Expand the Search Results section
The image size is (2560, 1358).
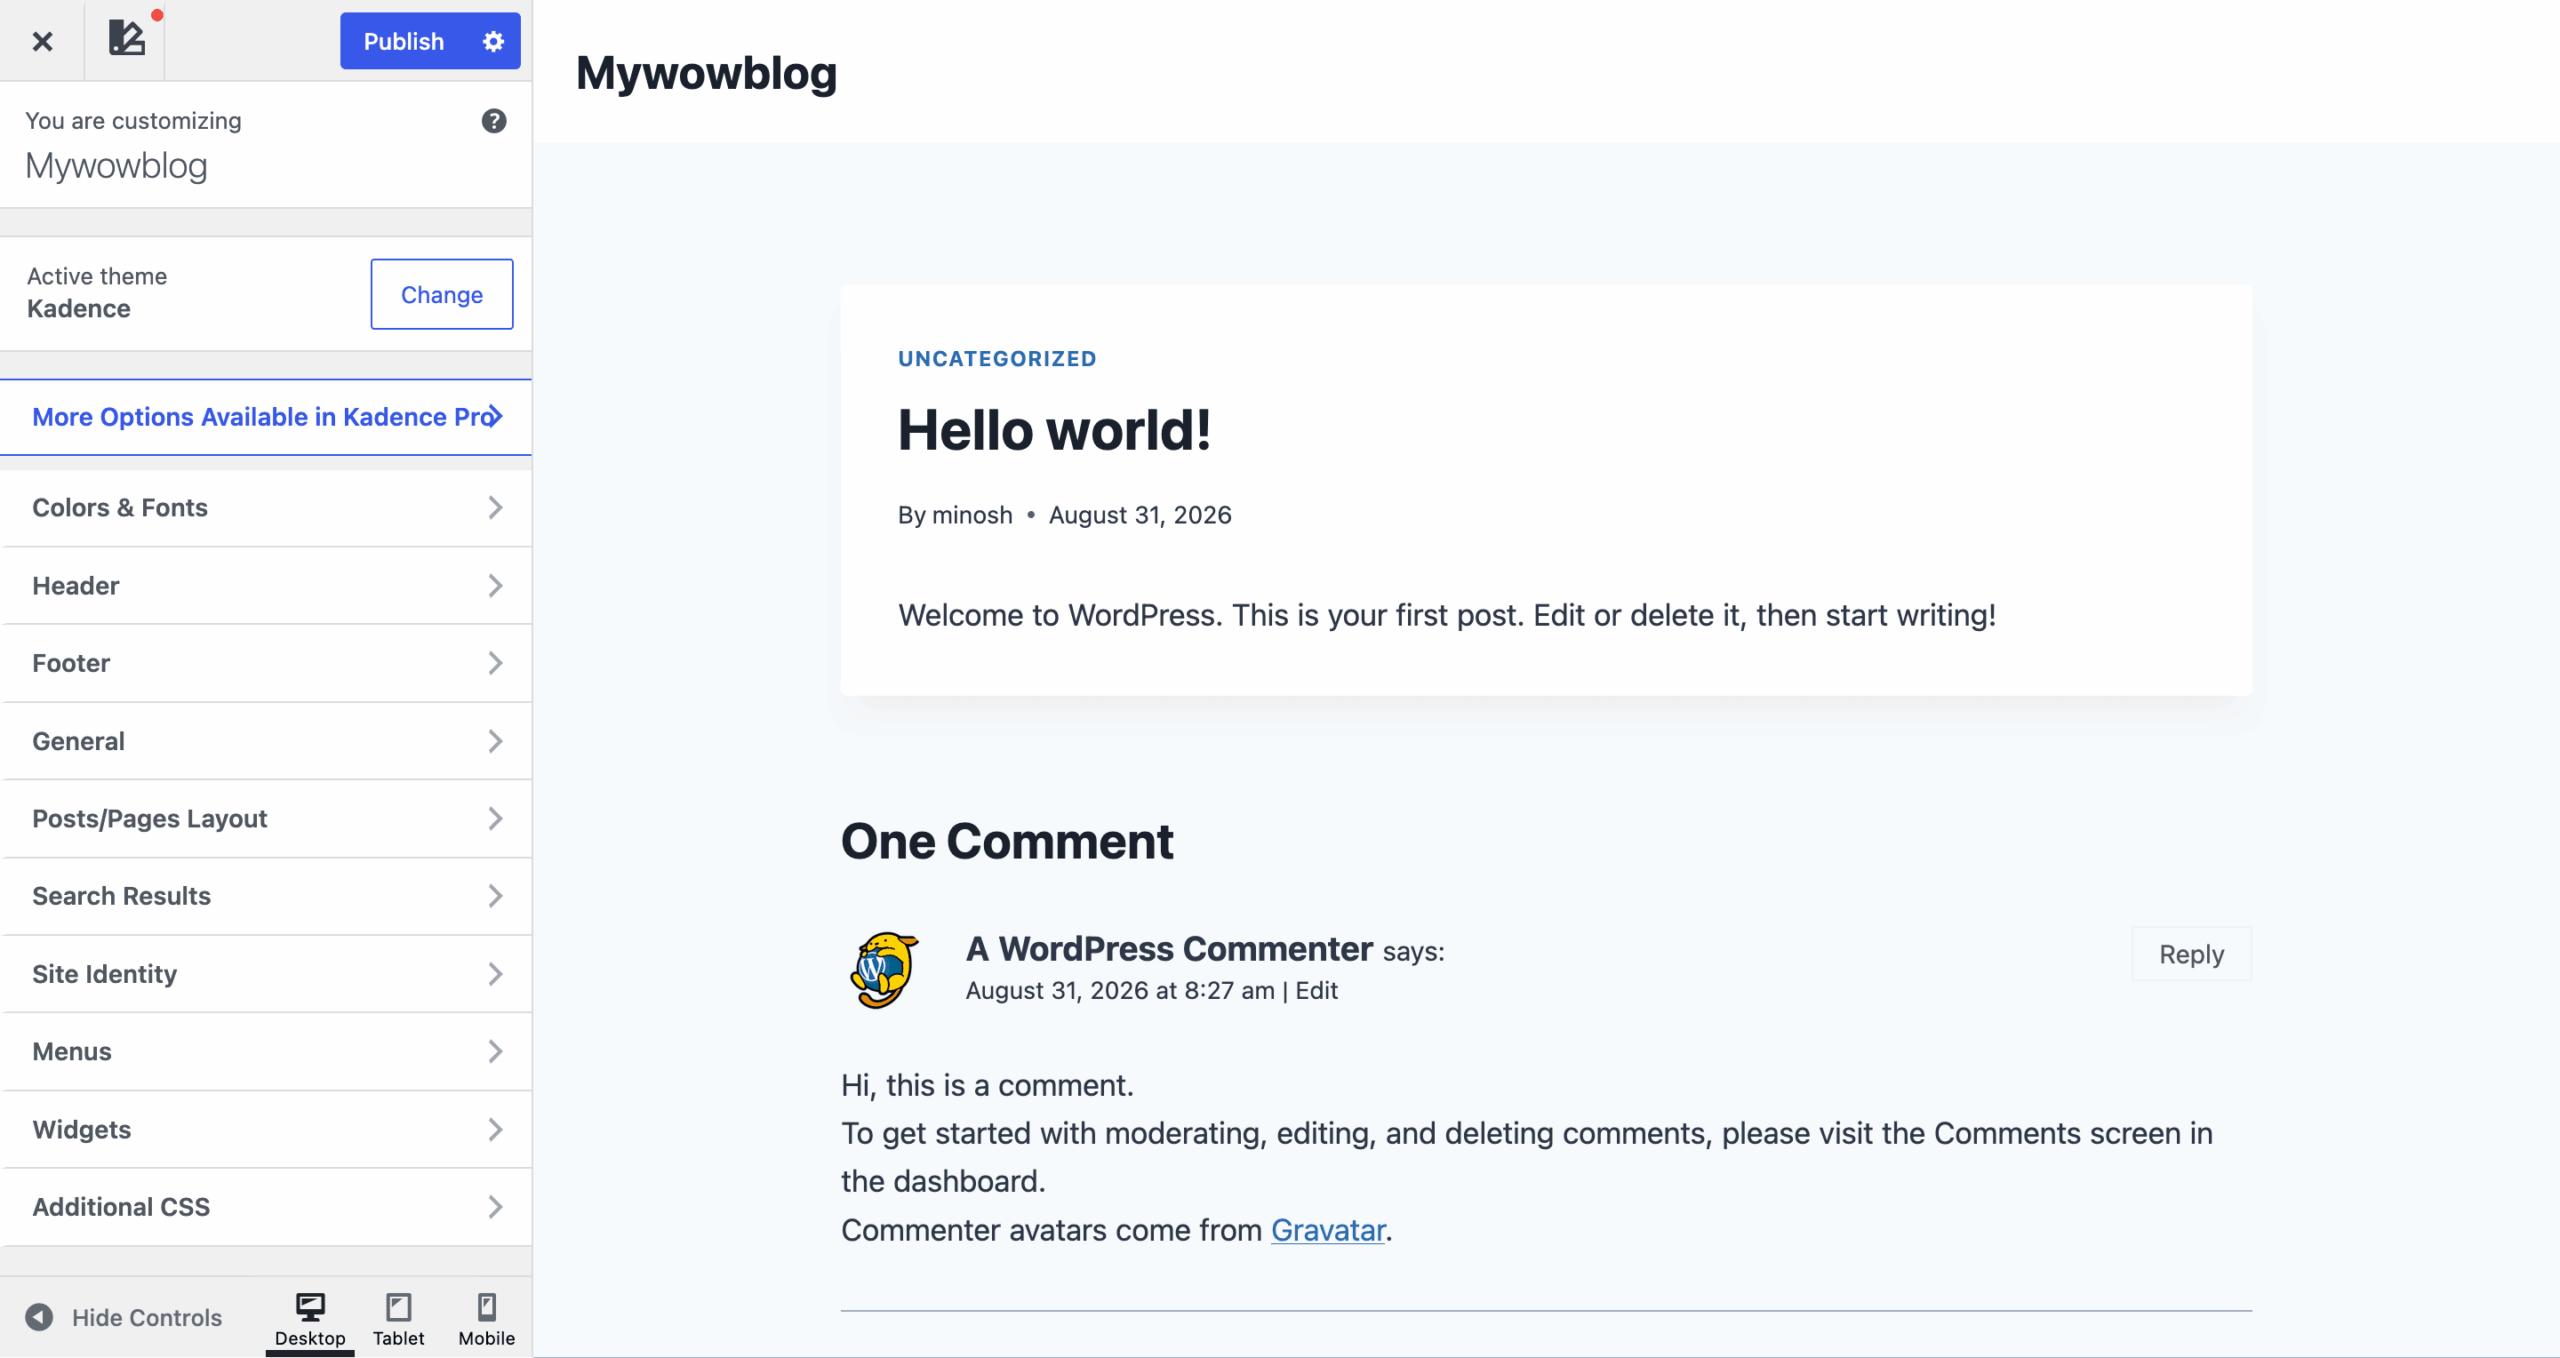(x=266, y=896)
